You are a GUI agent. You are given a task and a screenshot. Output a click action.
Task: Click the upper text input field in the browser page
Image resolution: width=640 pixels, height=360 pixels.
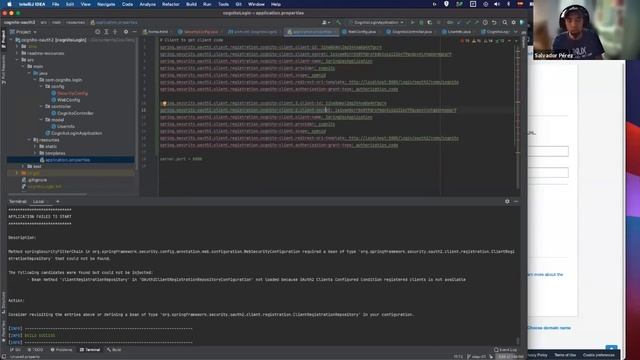(548, 151)
